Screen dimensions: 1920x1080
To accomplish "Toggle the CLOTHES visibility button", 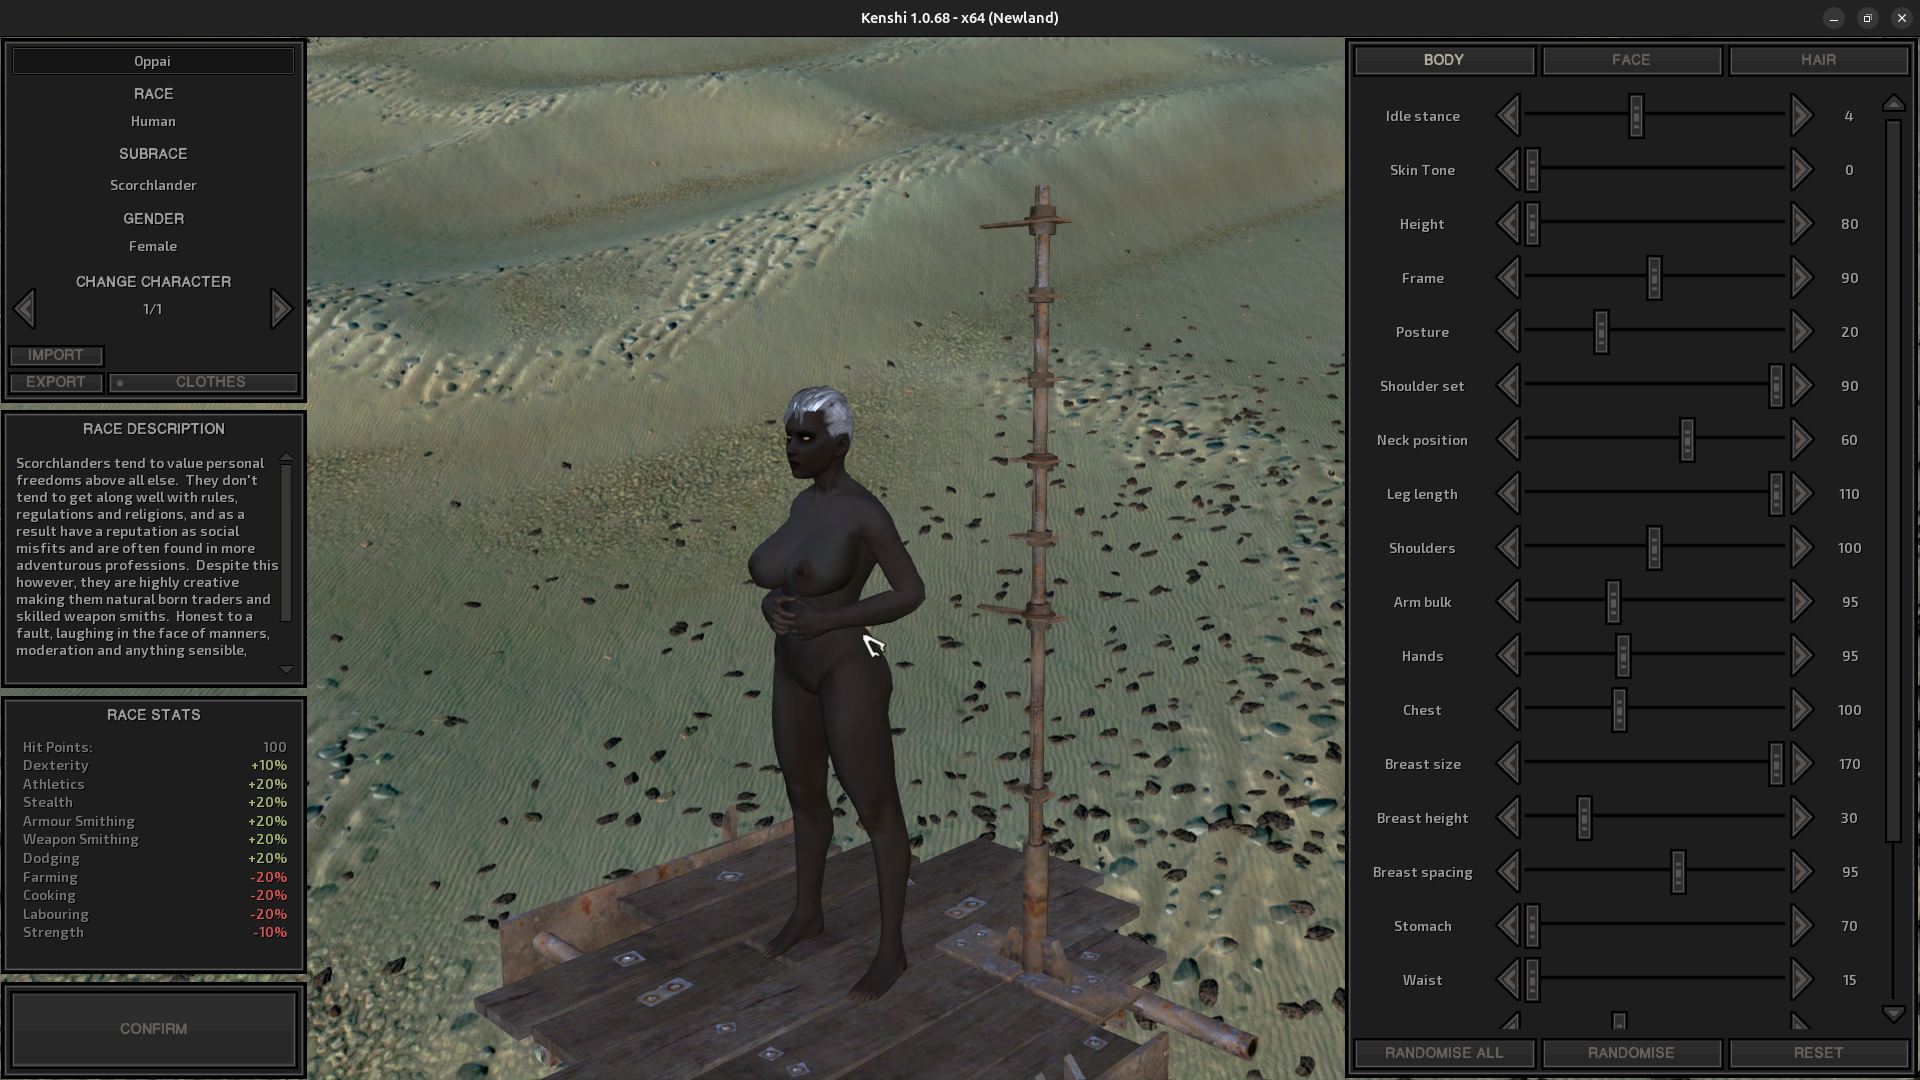I will pos(204,382).
